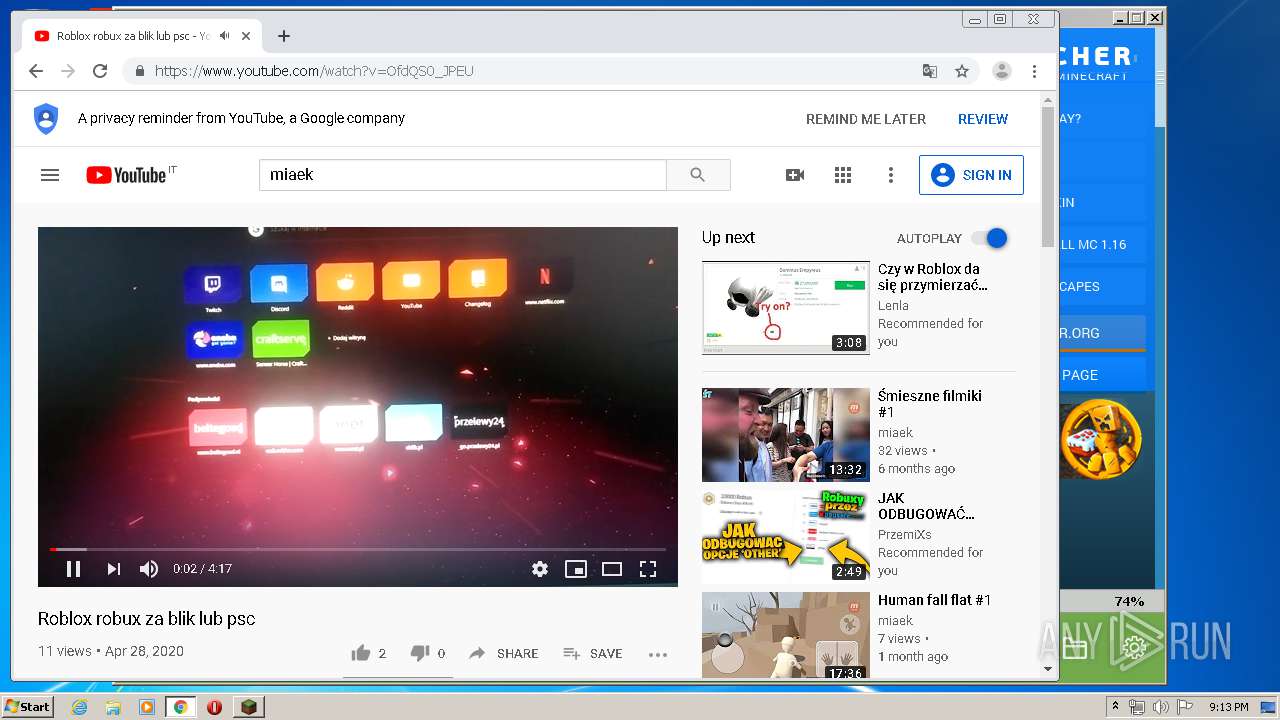Click REMIND ME LATER on privacy reminder
This screenshot has height=720, width=1280.
tap(866, 119)
